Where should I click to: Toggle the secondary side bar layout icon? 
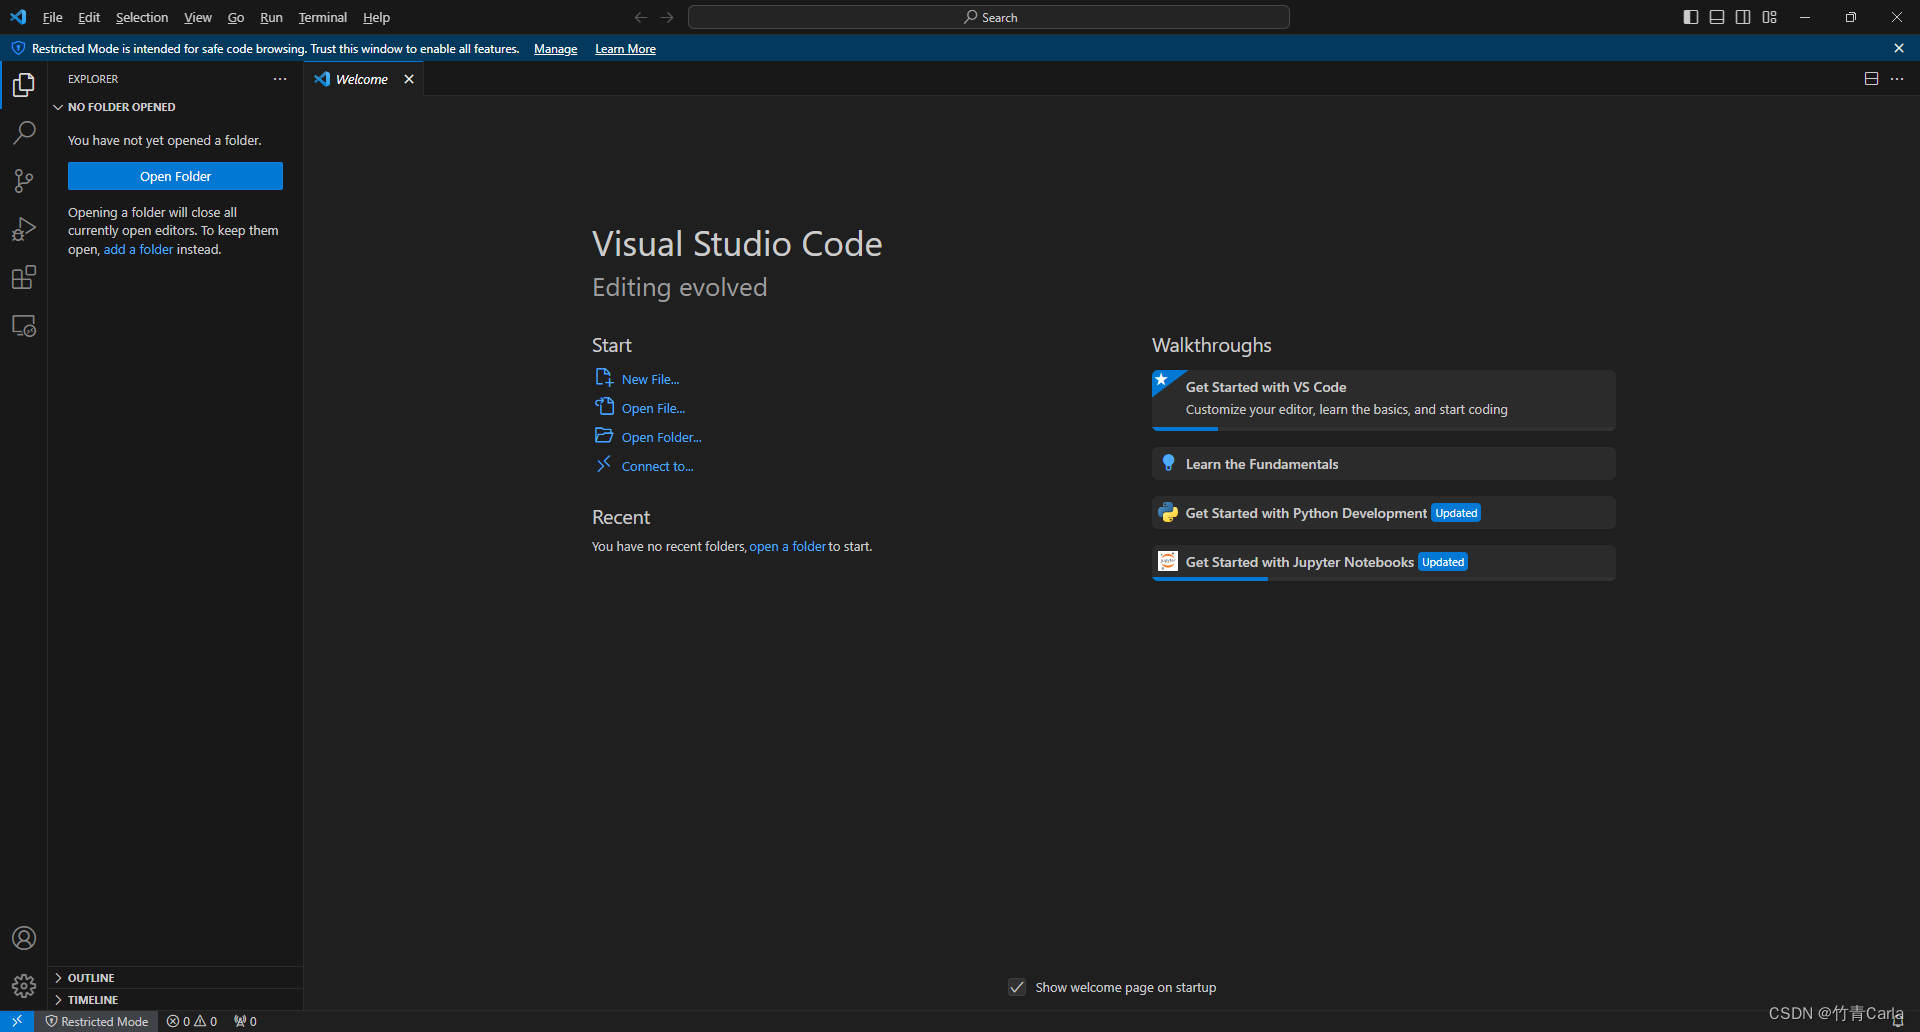pos(1743,17)
